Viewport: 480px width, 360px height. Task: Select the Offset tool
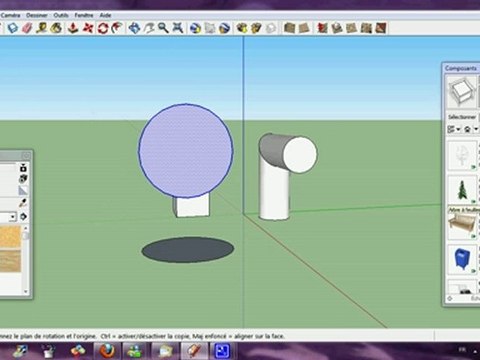coord(117,28)
